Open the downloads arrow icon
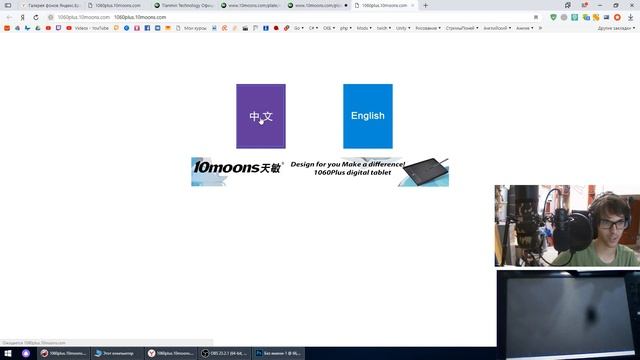 pos(631,17)
